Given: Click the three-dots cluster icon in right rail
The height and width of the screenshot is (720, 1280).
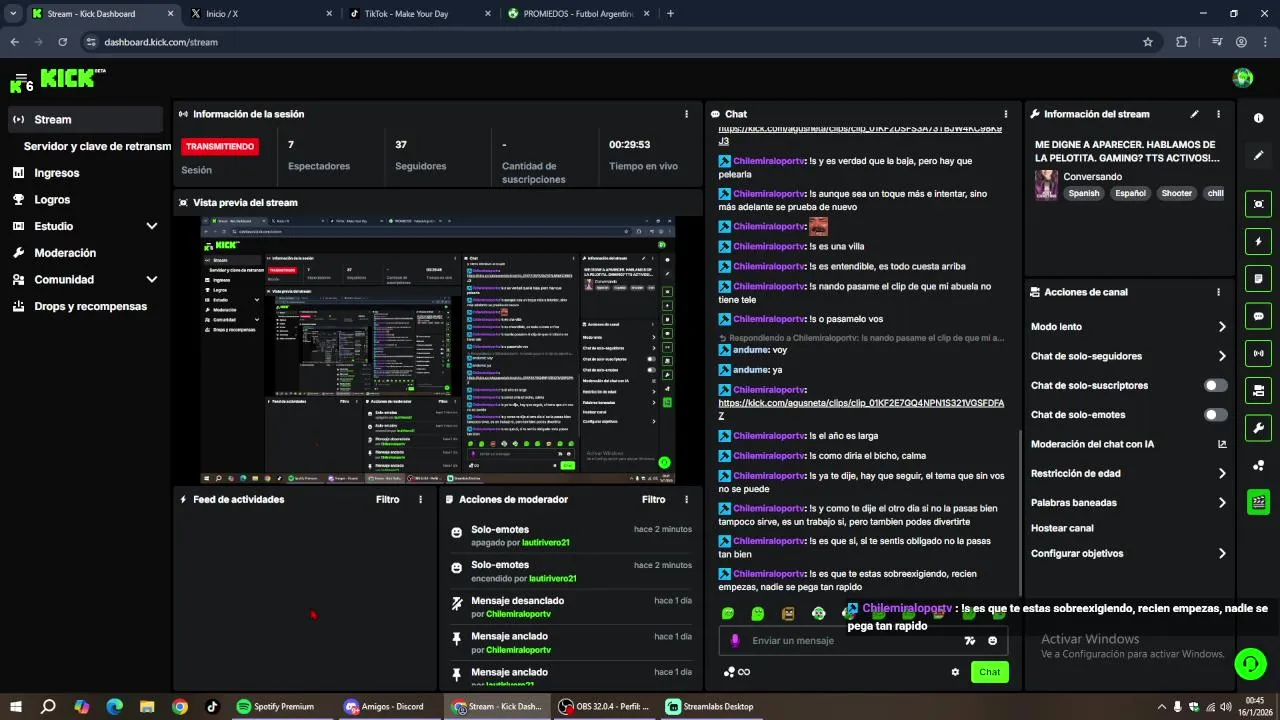Looking at the screenshot, I should coord(1258,465).
